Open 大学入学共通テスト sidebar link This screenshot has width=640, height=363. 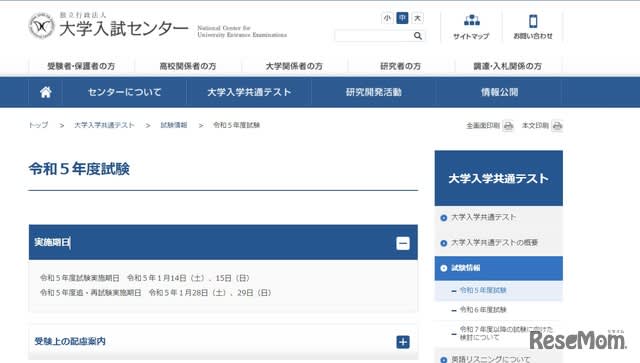point(483,217)
